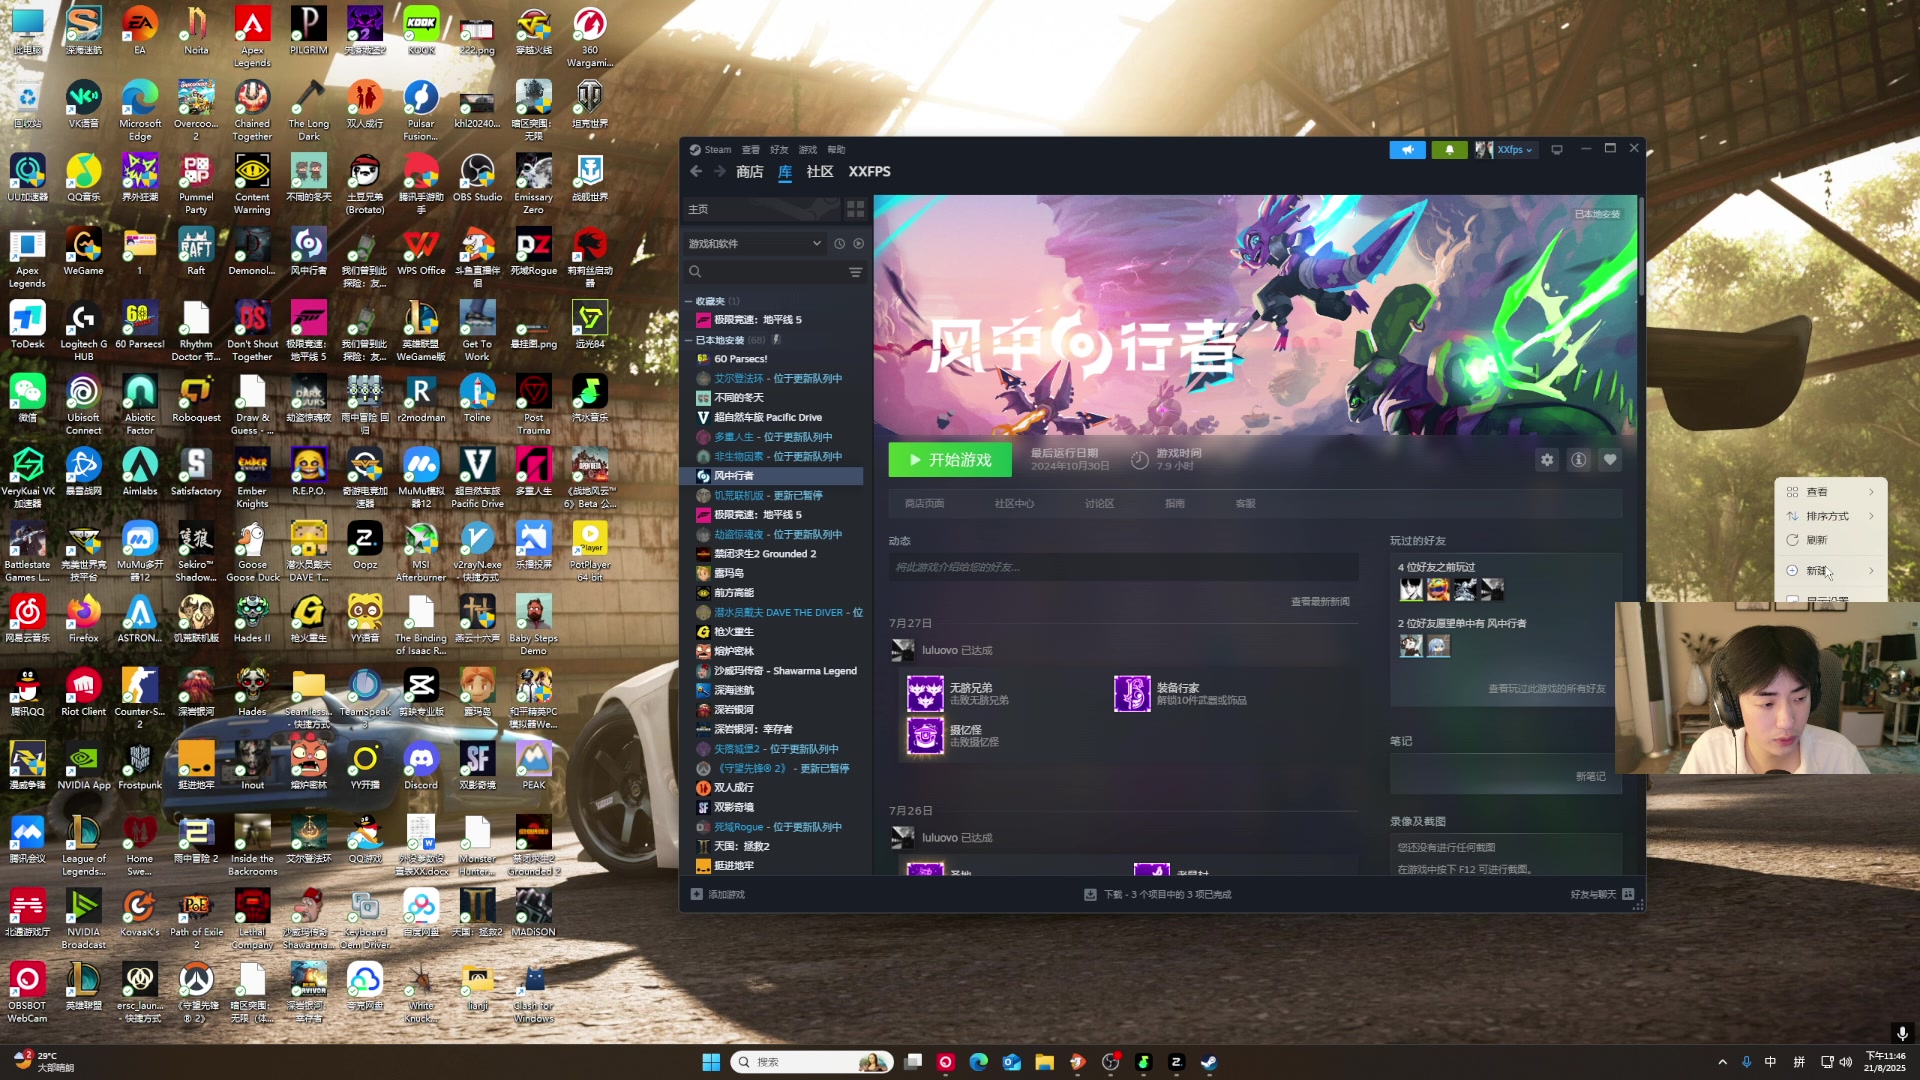The image size is (1920, 1080).
Task: Open downloads status at bottom bar
Action: (x=1157, y=895)
